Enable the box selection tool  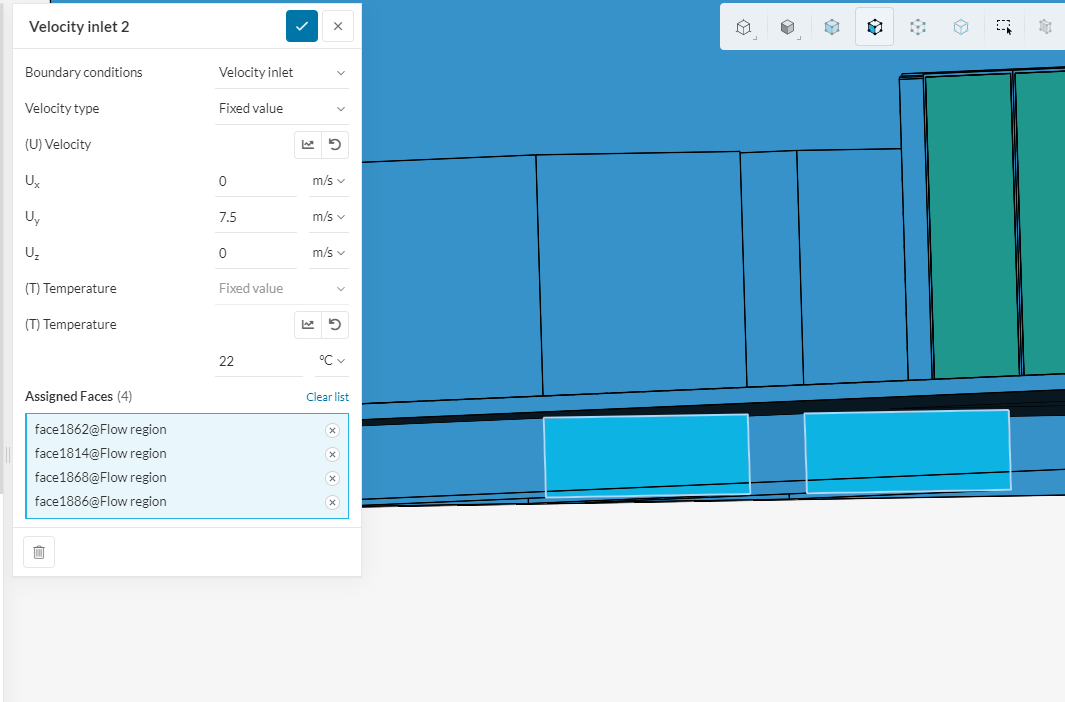[1004, 27]
